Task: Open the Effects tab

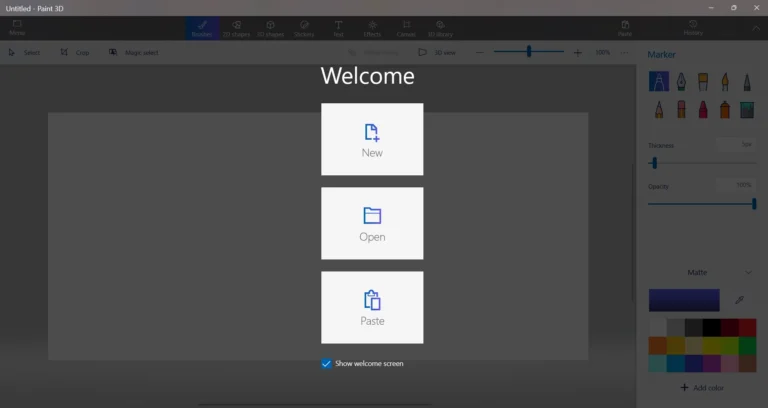Action: pyautogui.click(x=372, y=28)
